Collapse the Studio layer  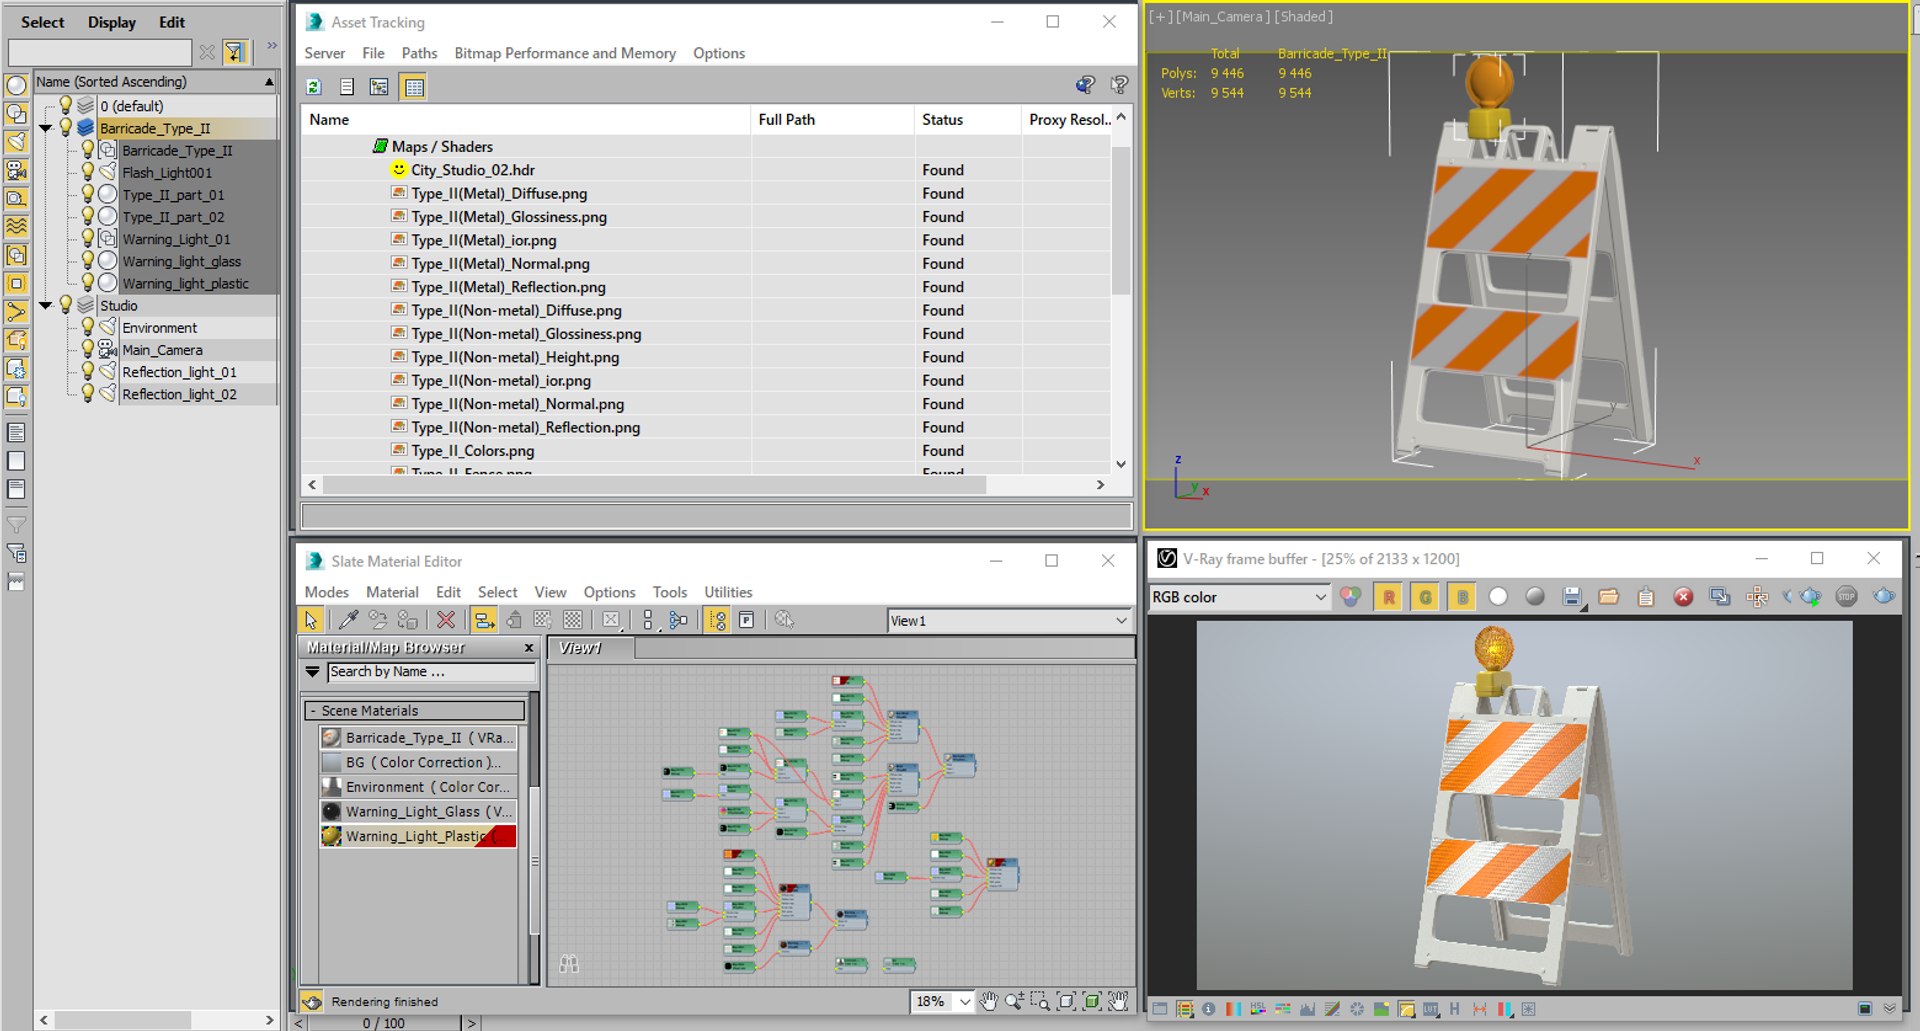(x=46, y=305)
